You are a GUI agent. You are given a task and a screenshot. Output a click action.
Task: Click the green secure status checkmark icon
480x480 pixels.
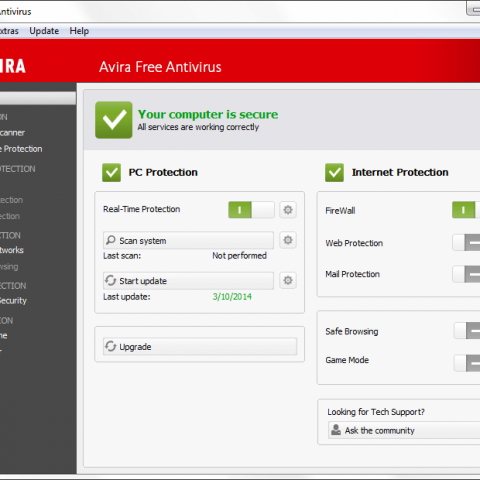point(114,120)
